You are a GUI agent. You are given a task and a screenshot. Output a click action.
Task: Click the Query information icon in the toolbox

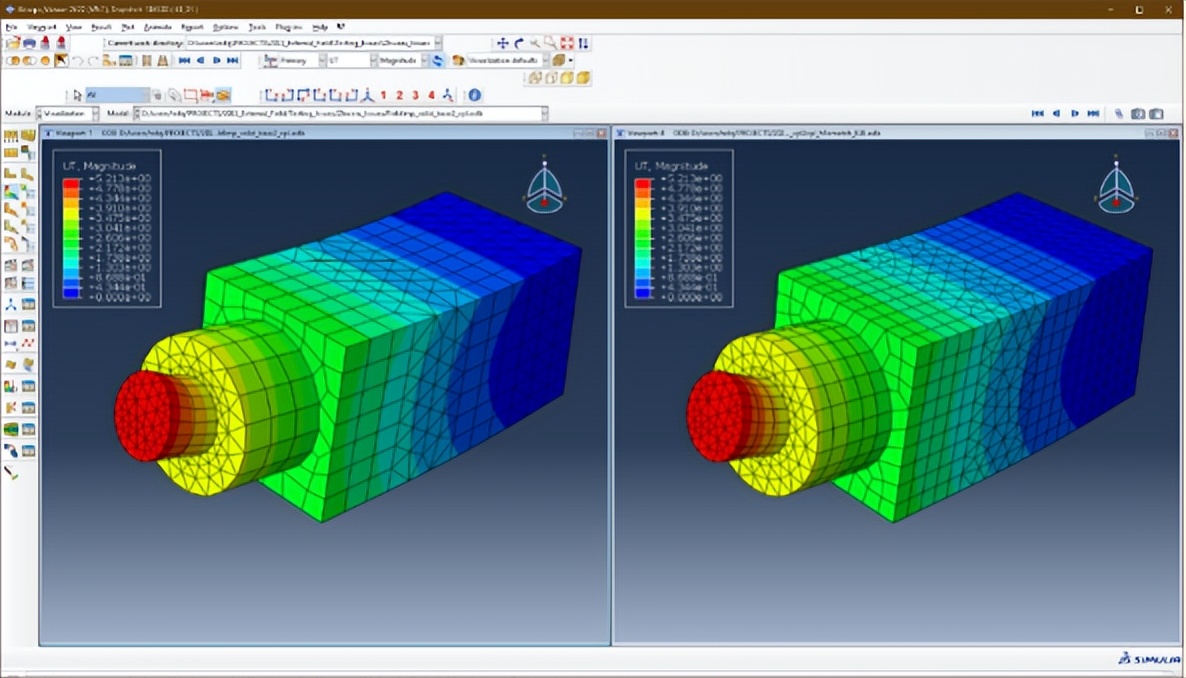[13, 472]
